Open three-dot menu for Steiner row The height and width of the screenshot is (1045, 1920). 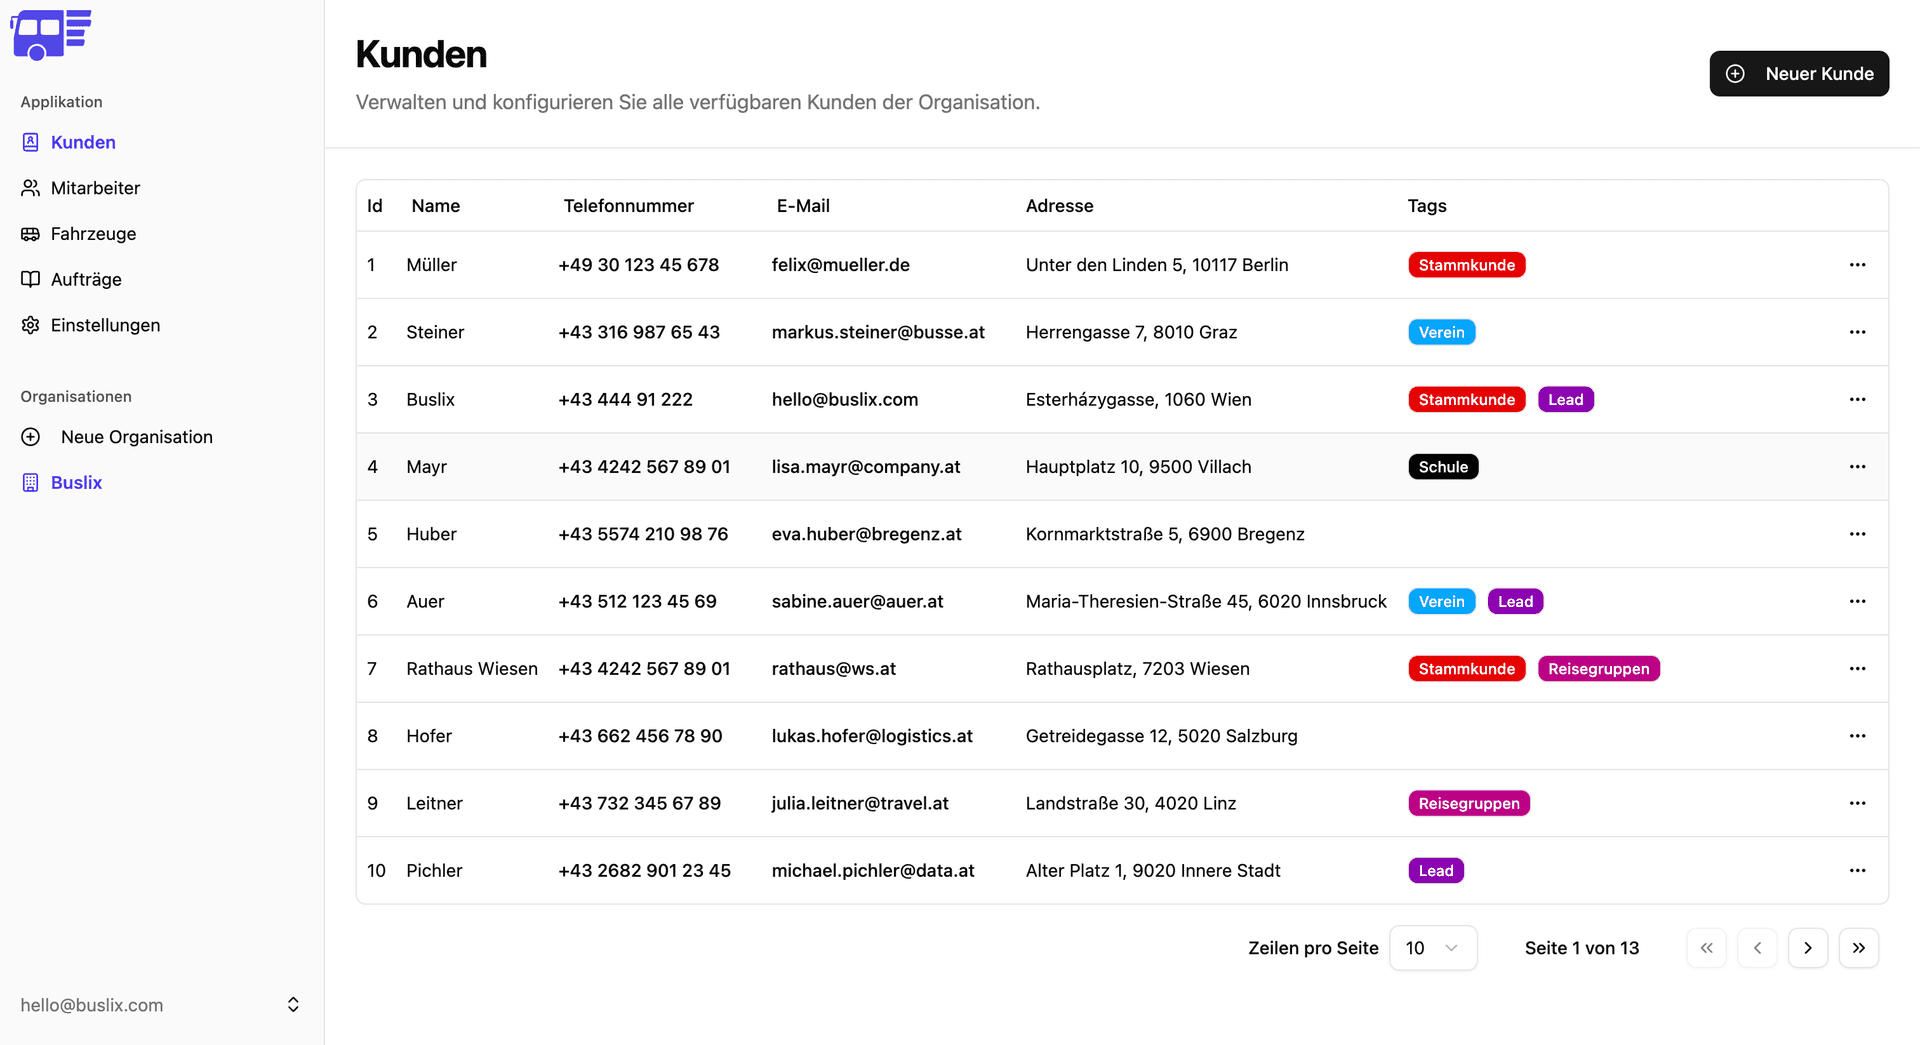1857,332
